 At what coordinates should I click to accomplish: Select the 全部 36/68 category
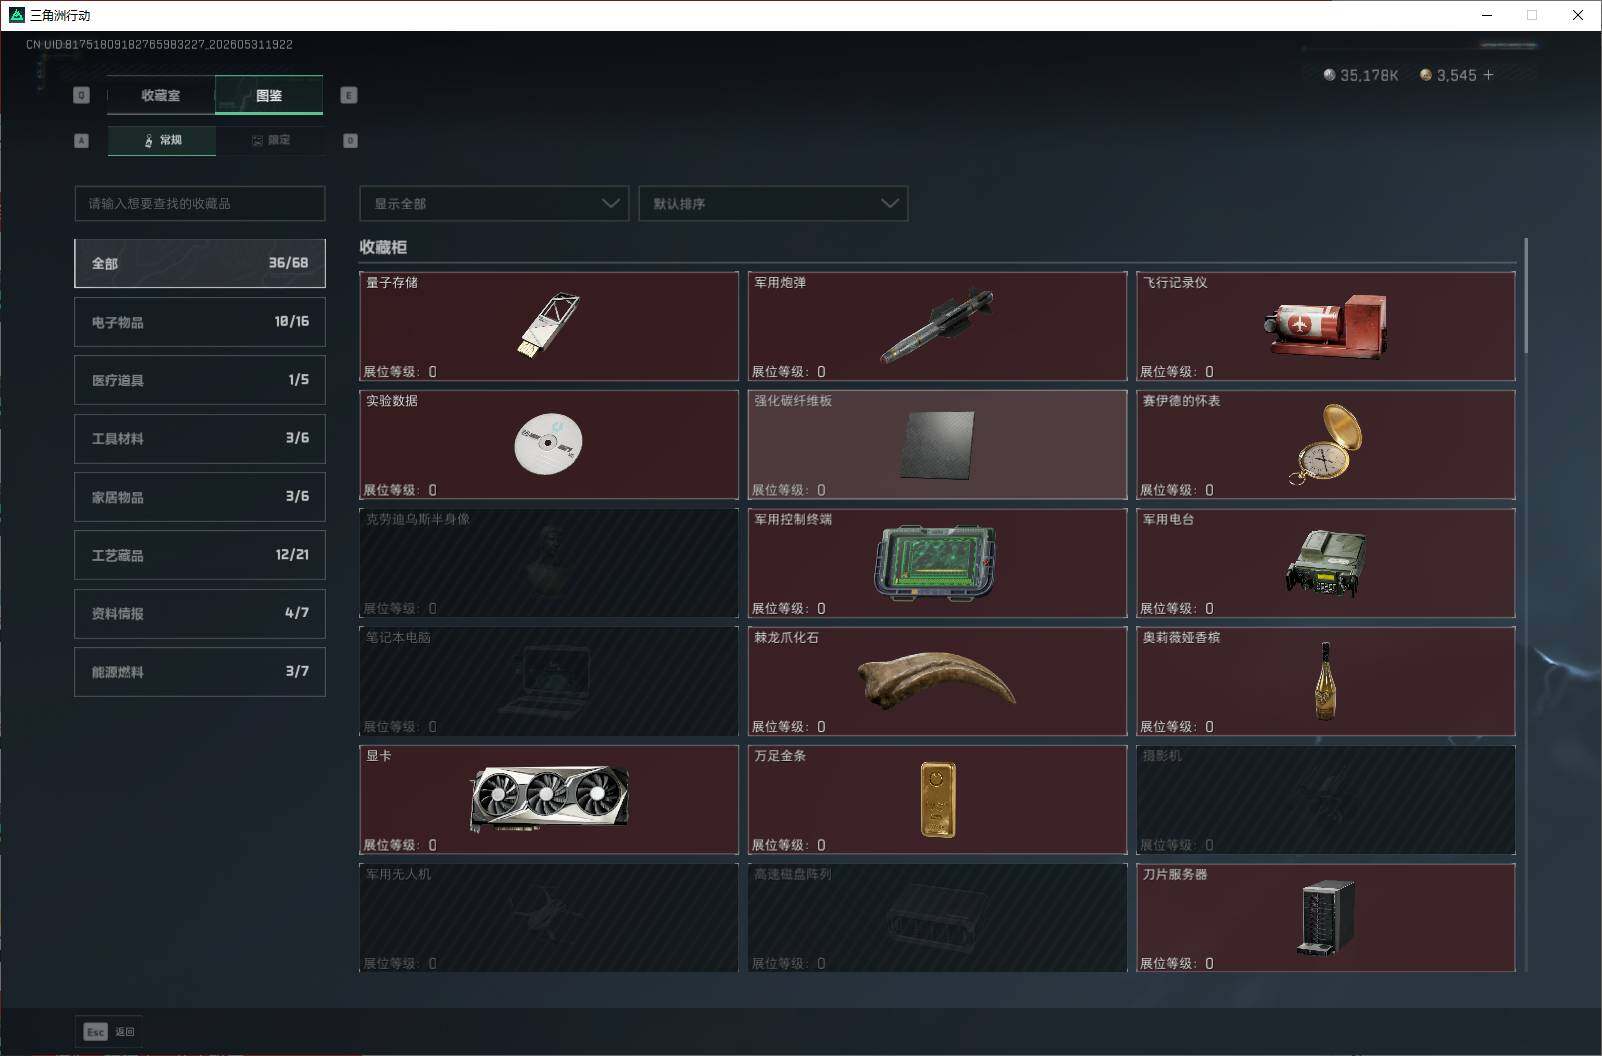pyautogui.click(x=200, y=263)
